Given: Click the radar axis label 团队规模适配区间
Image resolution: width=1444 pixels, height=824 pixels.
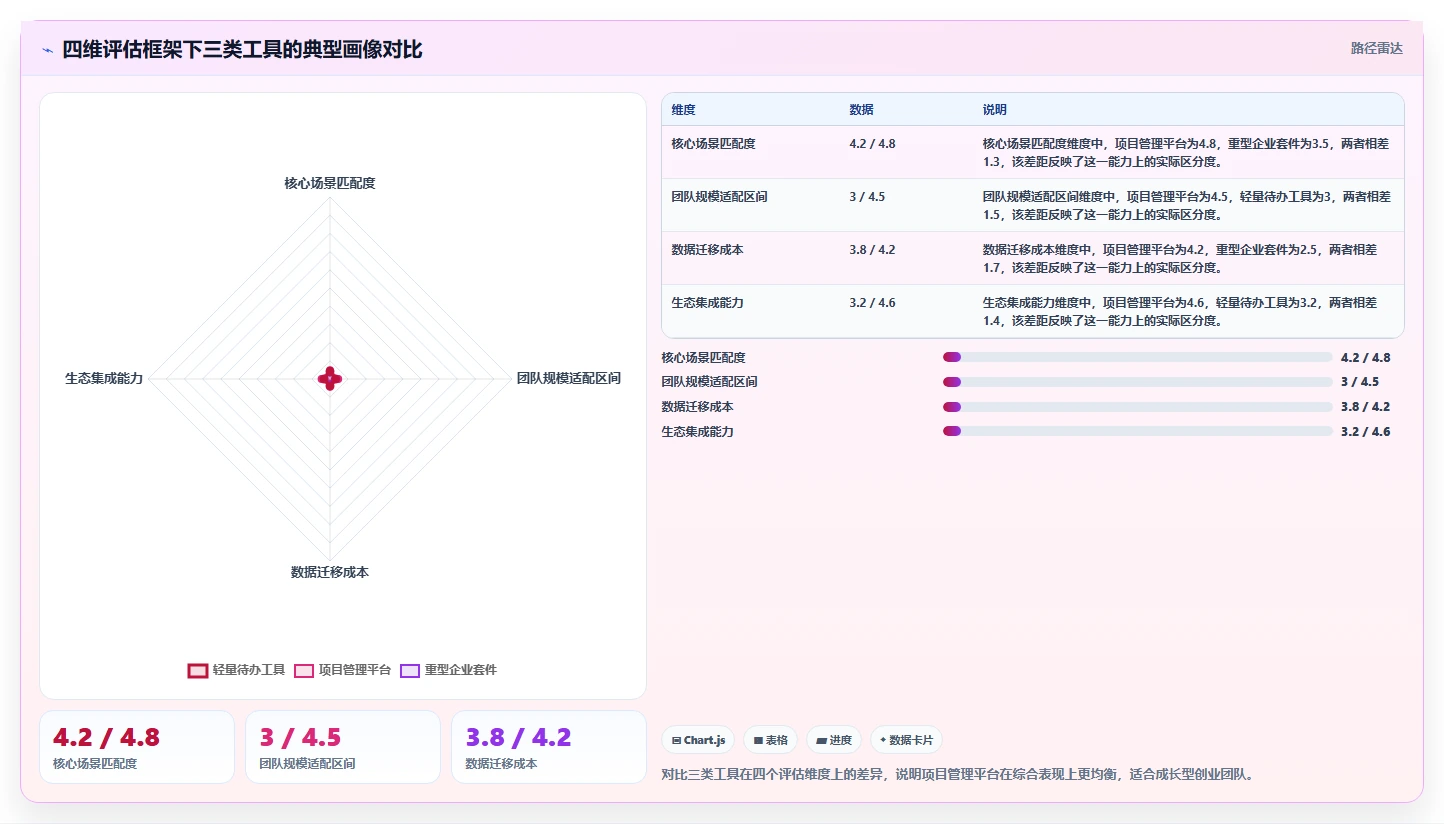Looking at the screenshot, I should point(569,378).
